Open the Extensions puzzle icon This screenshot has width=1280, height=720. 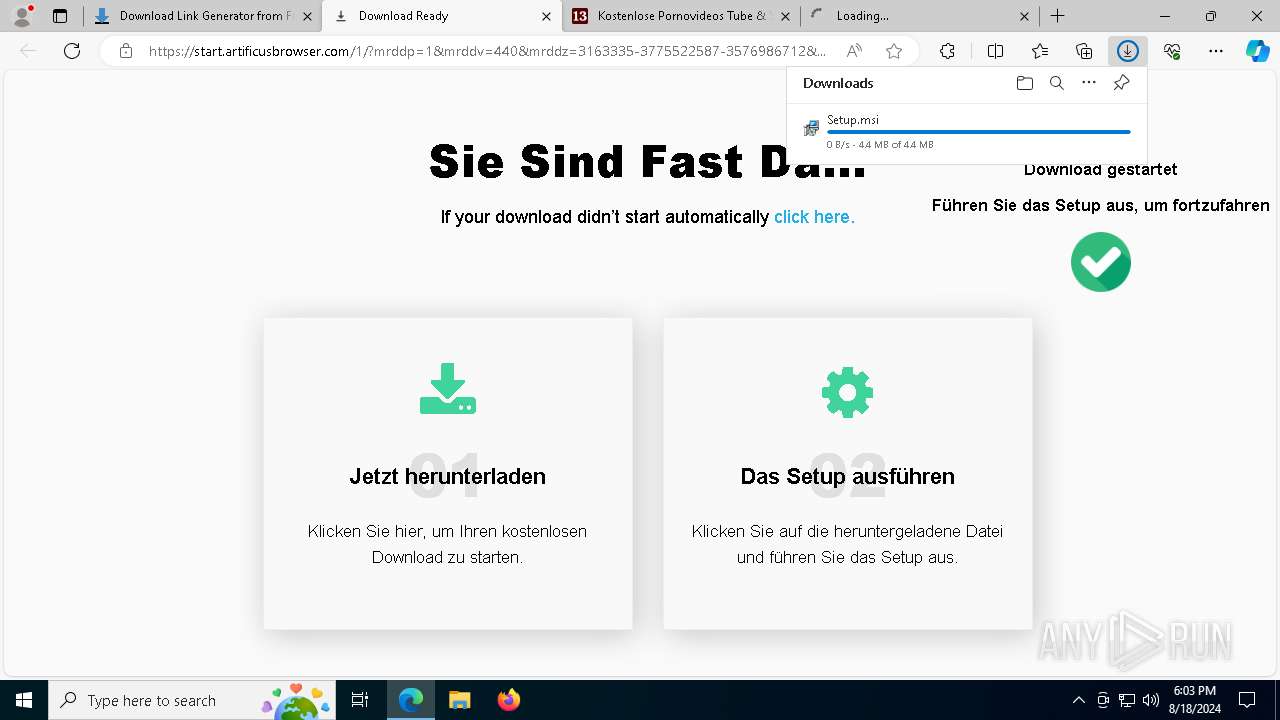[947, 51]
